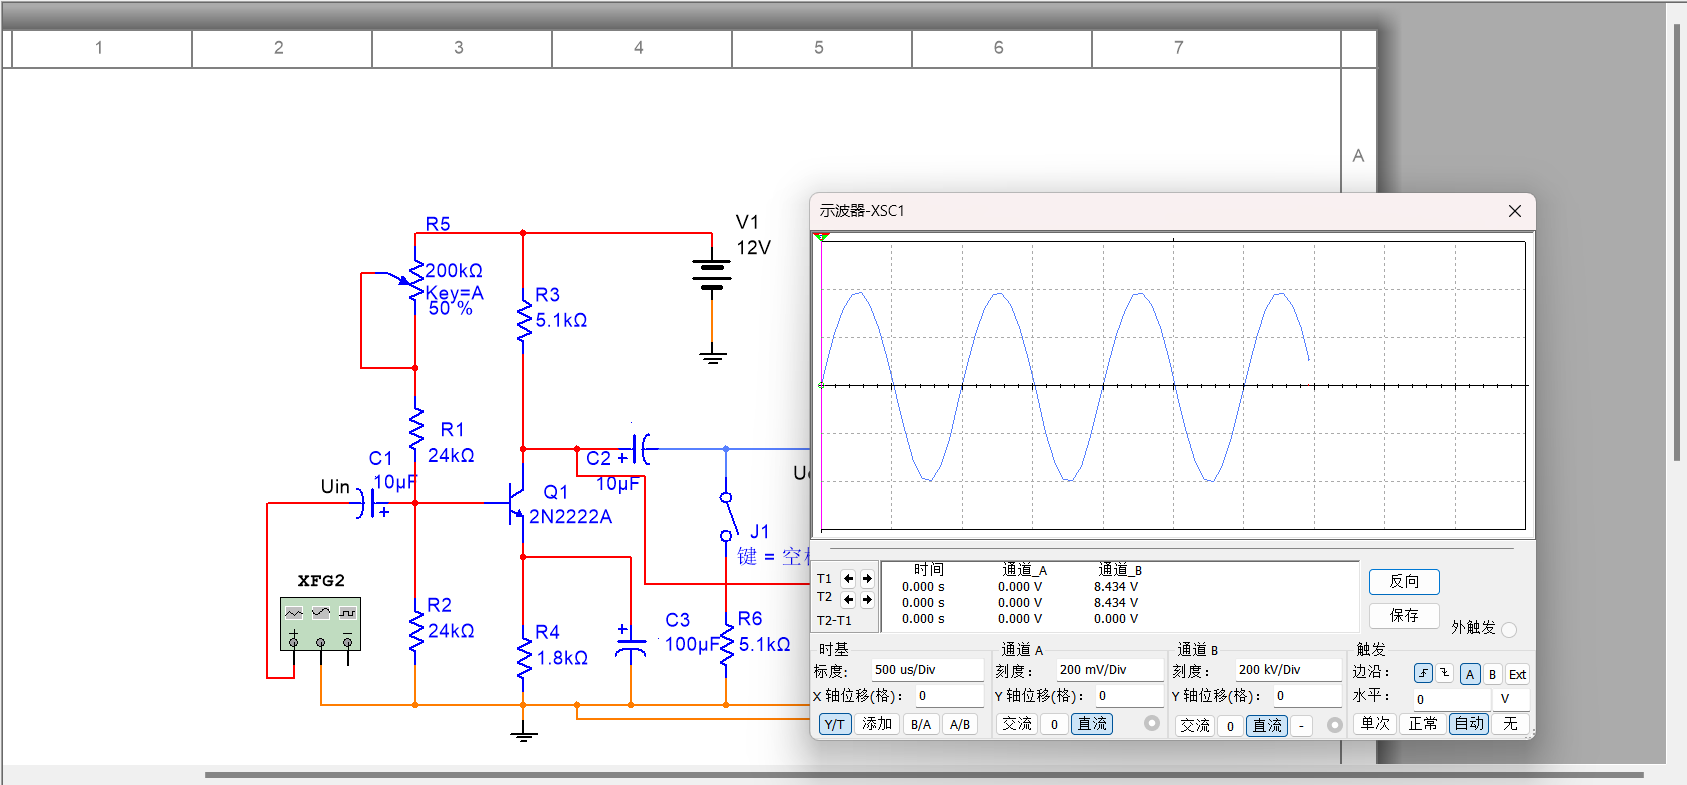The width and height of the screenshot is (1687, 785).
Task: Enable the 外触发 external trigger radio button
Action: point(1509,629)
